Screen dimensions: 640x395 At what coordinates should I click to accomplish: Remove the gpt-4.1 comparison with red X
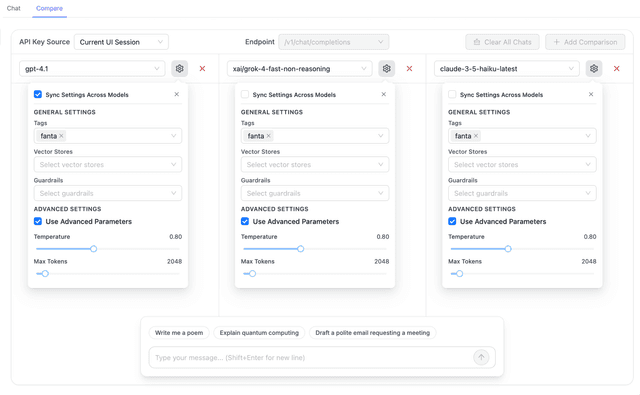(x=202, y=69)
